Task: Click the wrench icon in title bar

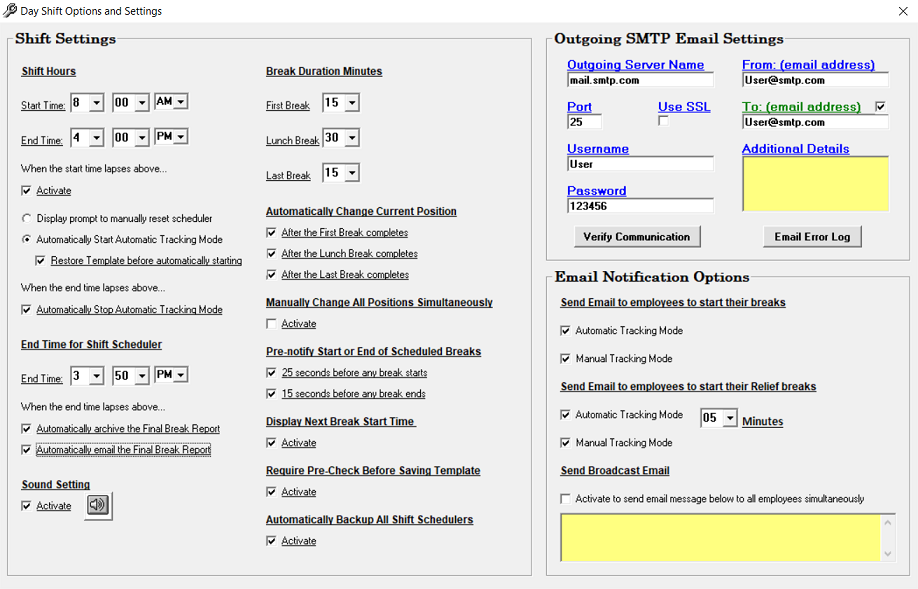Action: [10, 11]
